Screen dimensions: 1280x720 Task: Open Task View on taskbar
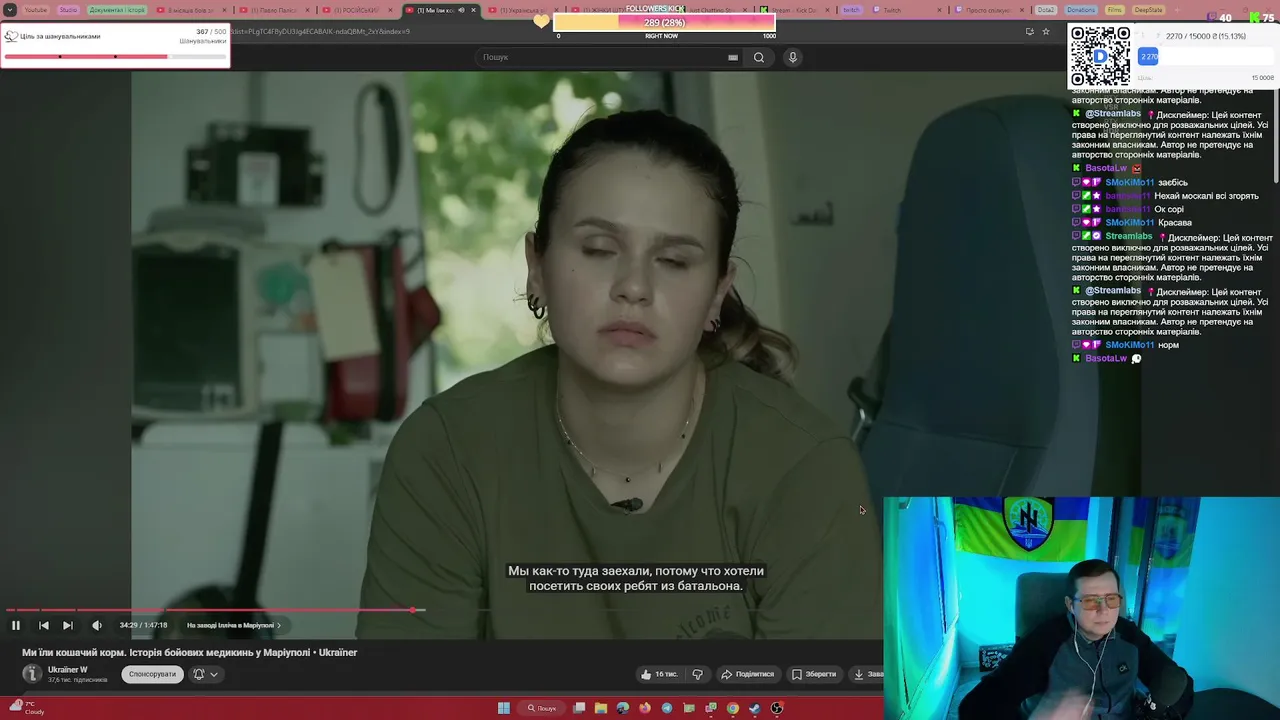tap(579, 708)
